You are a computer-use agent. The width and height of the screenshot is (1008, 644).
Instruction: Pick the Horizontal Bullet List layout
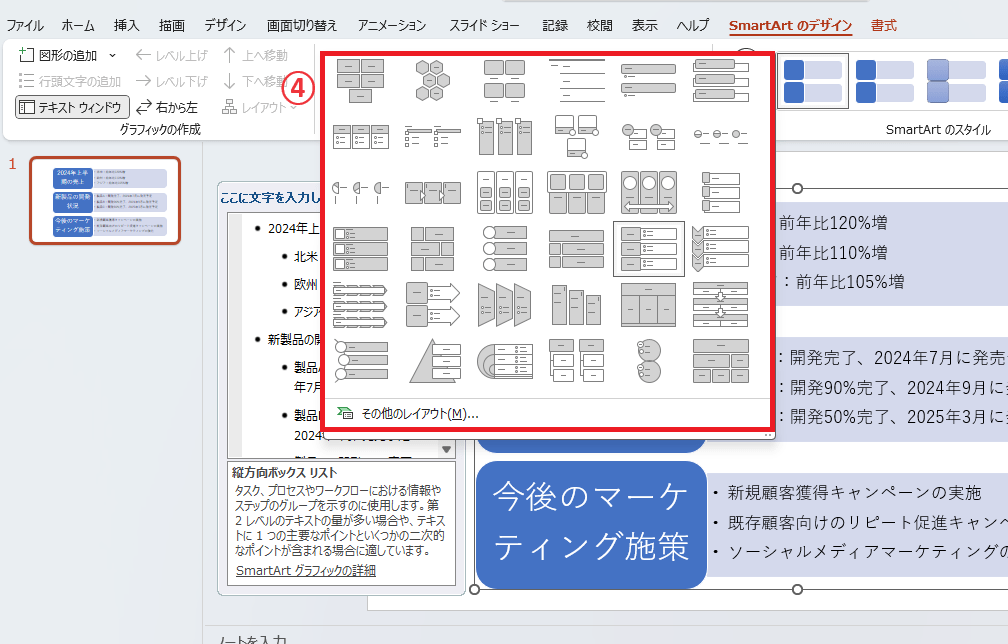coord(361,136)
